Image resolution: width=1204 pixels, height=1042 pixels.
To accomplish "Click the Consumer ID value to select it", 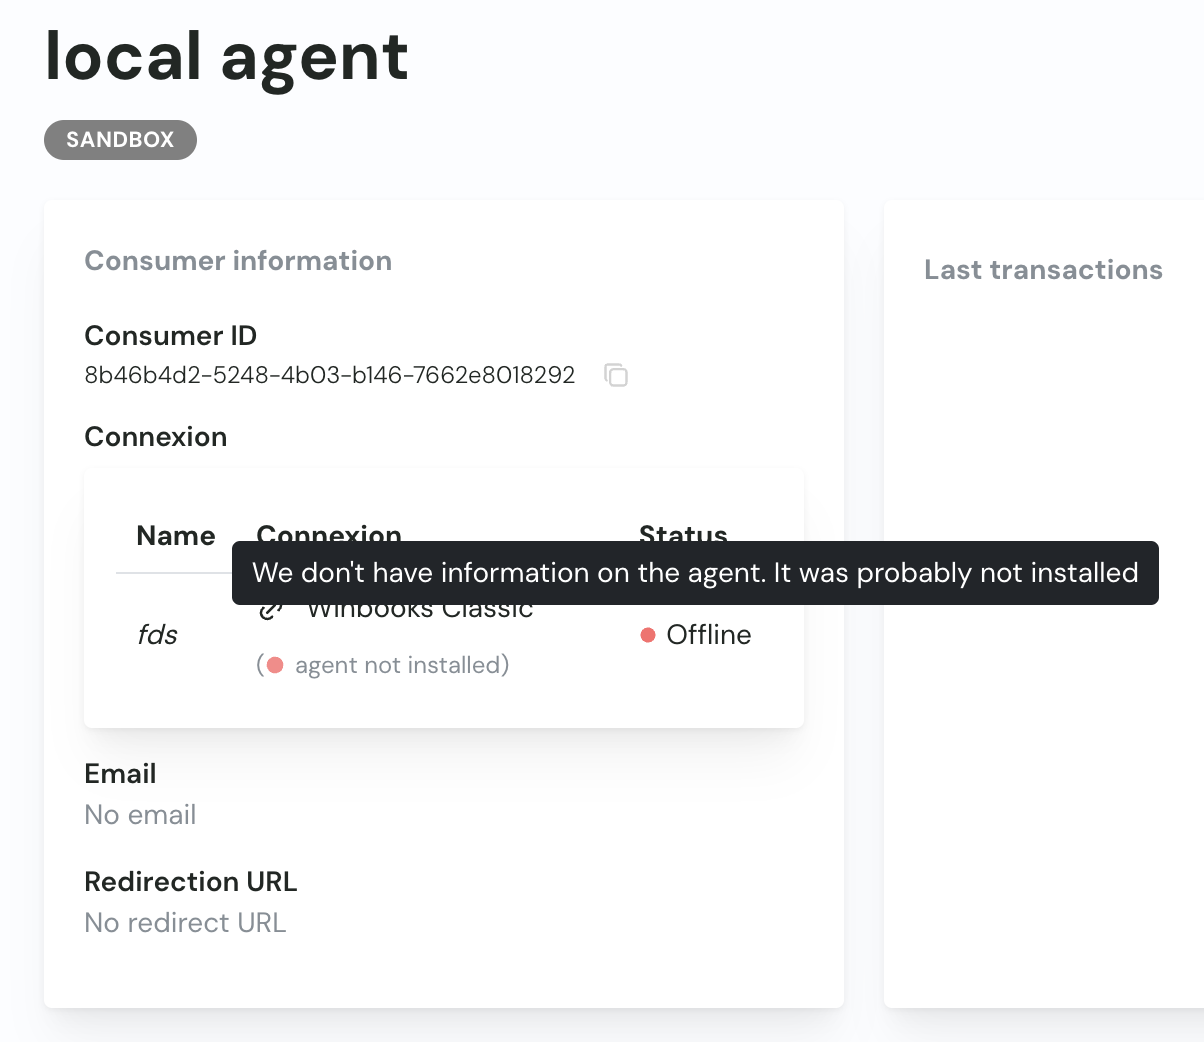I will tap(330, 375).
